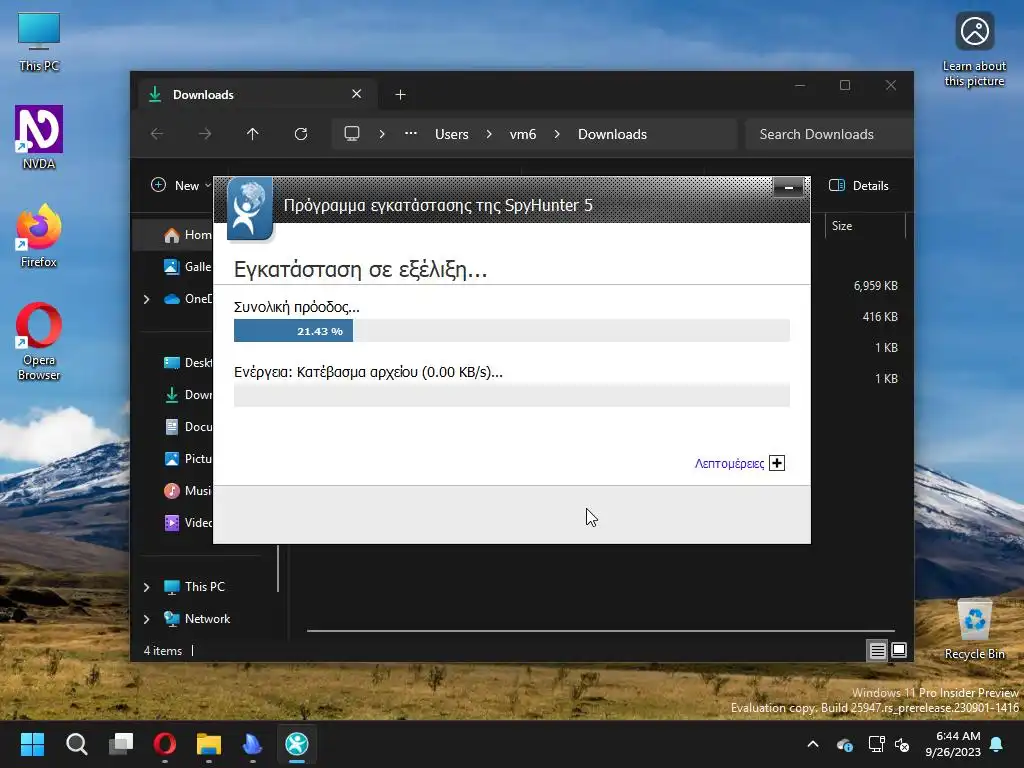Go up one folder in Explorer

point(253,134)
